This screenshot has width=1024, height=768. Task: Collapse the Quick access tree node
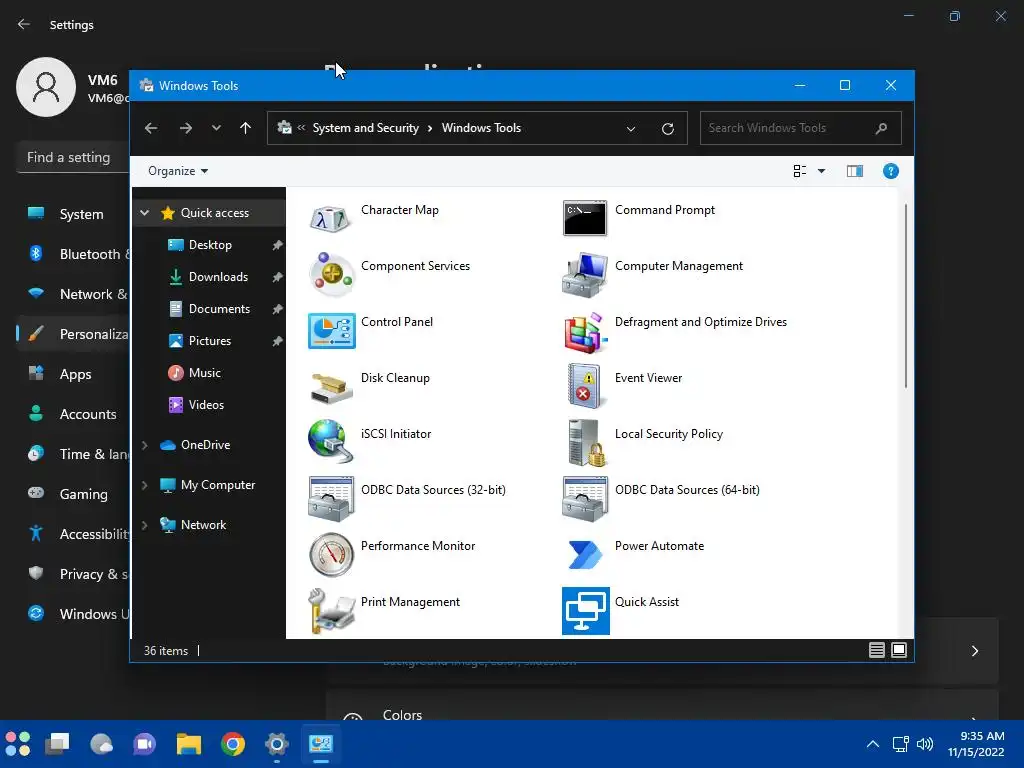click(145, 213)
